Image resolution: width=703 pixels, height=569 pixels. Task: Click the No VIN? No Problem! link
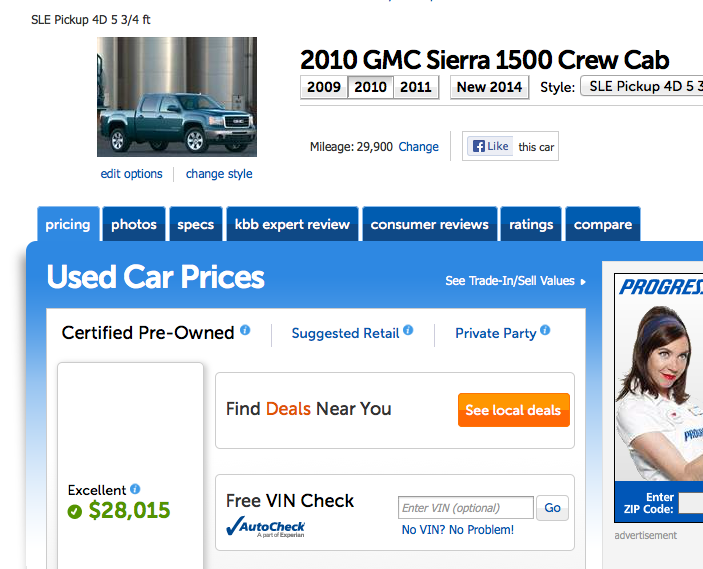click(458, 530)
